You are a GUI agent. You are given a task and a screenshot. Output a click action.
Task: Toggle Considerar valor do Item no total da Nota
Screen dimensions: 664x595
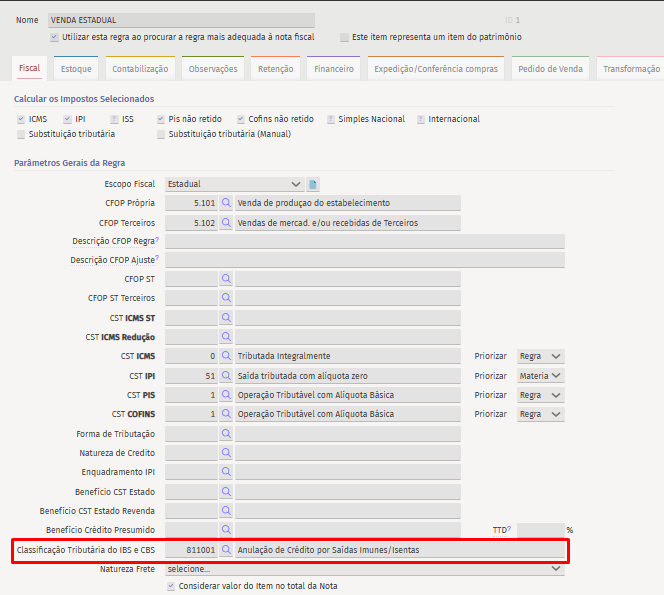click(x=171, y=586)
